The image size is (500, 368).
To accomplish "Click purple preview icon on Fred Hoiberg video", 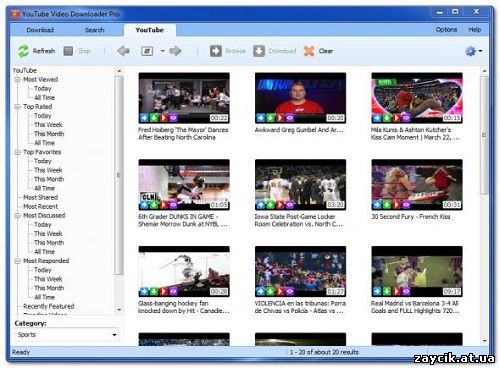I will pos(173,118).
